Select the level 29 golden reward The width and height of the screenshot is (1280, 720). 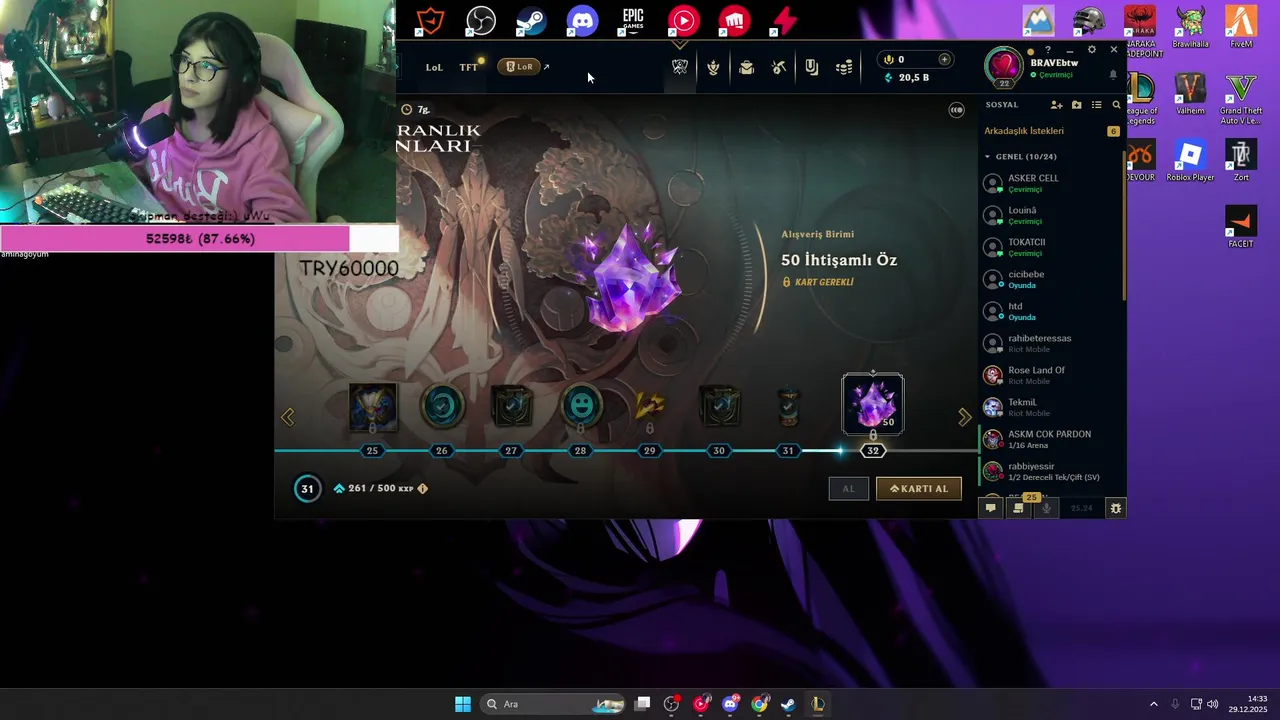pyautogui.click(x=650, y=407)
